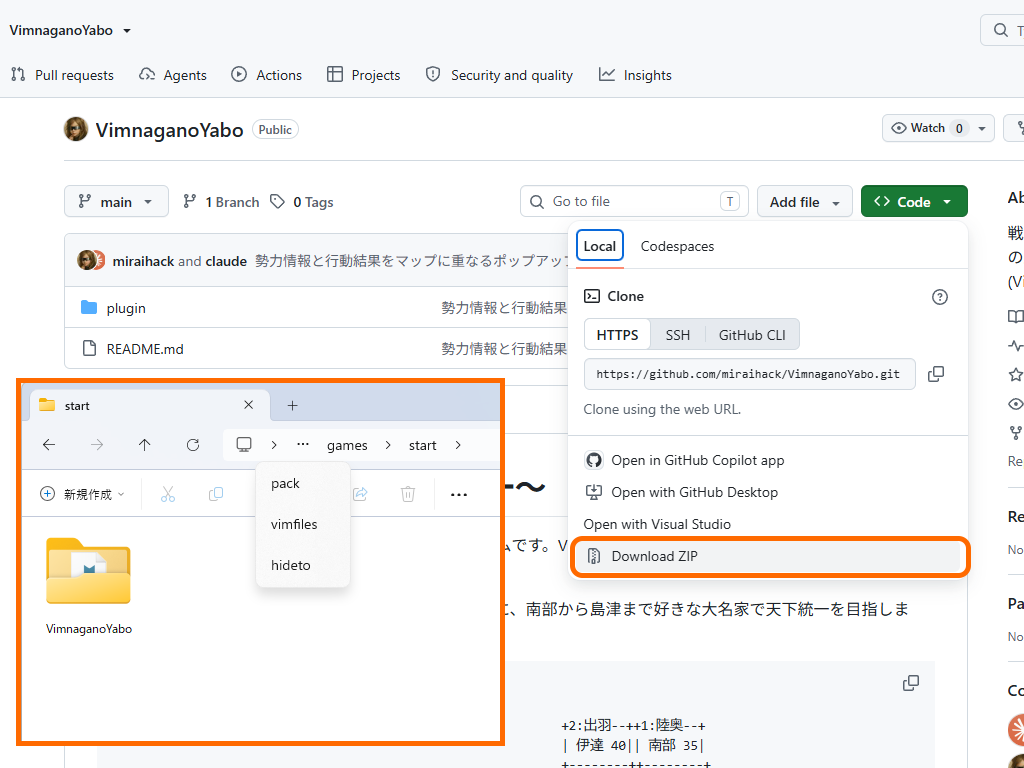
Task: Open the Insights tab
Action: coord(635,75)
